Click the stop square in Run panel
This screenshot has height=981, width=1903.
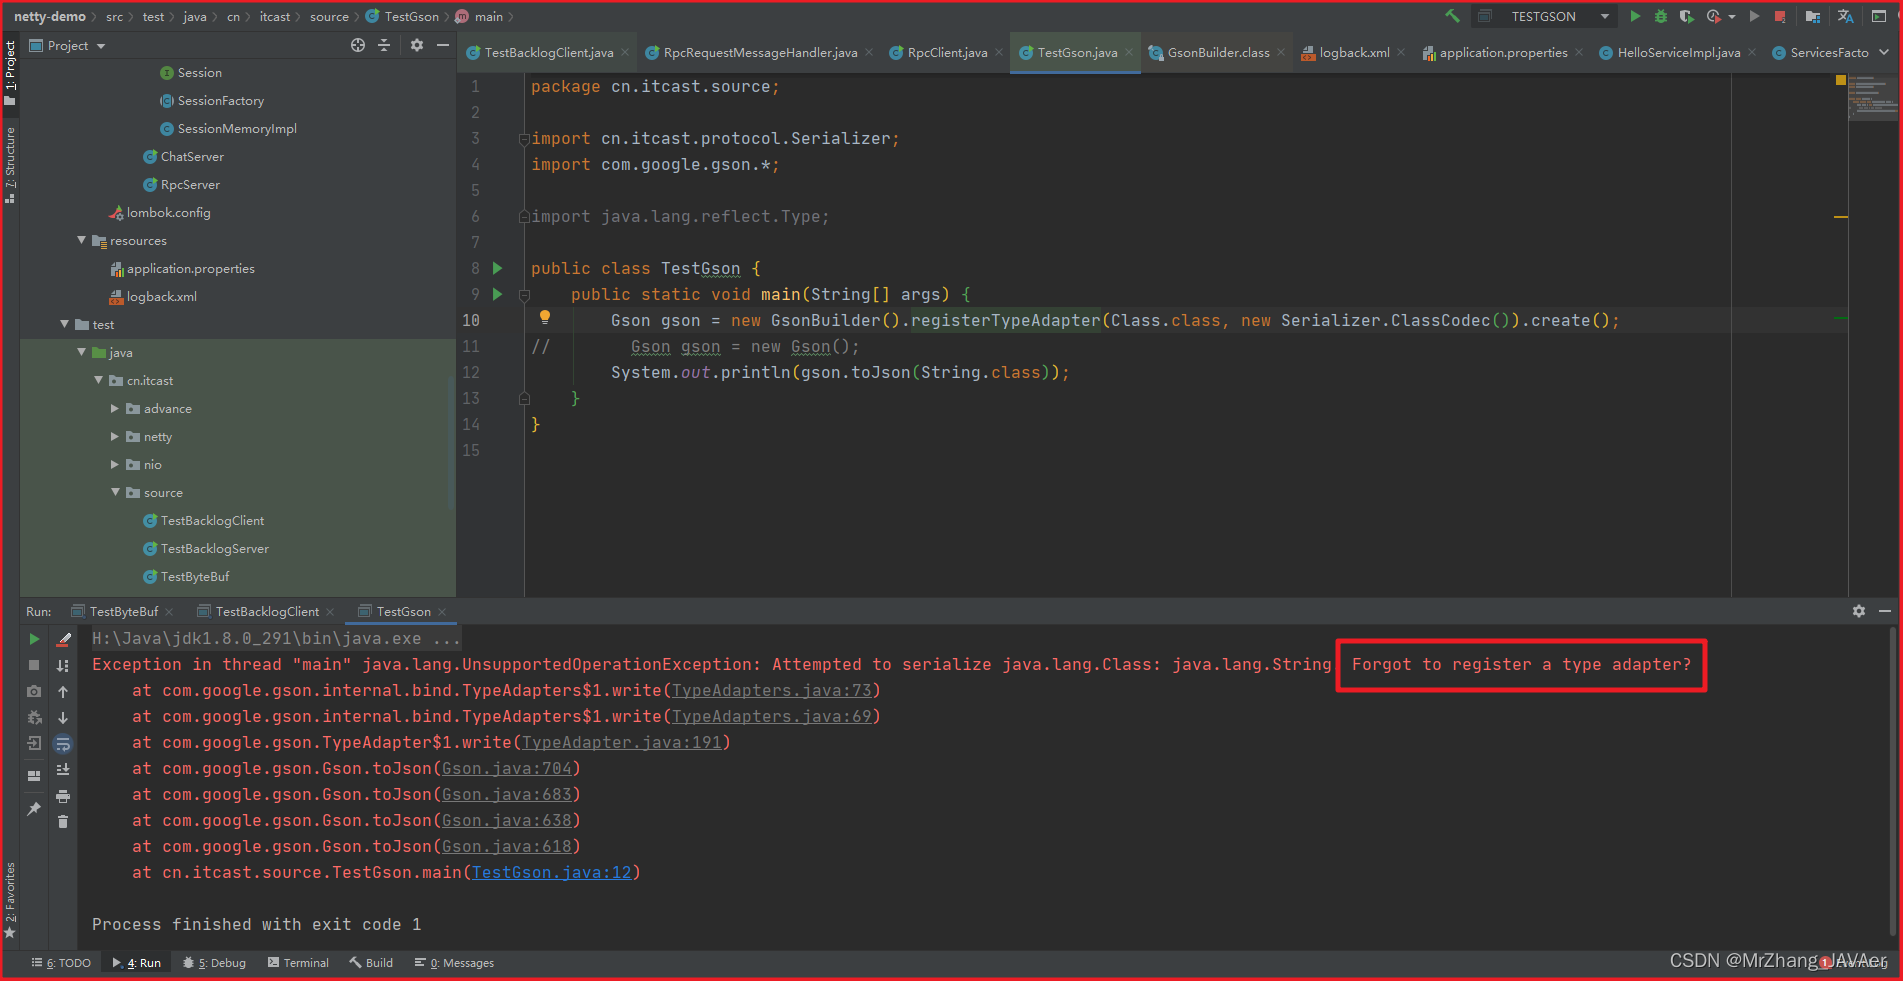pyautogui.click(x=34, y=665)
